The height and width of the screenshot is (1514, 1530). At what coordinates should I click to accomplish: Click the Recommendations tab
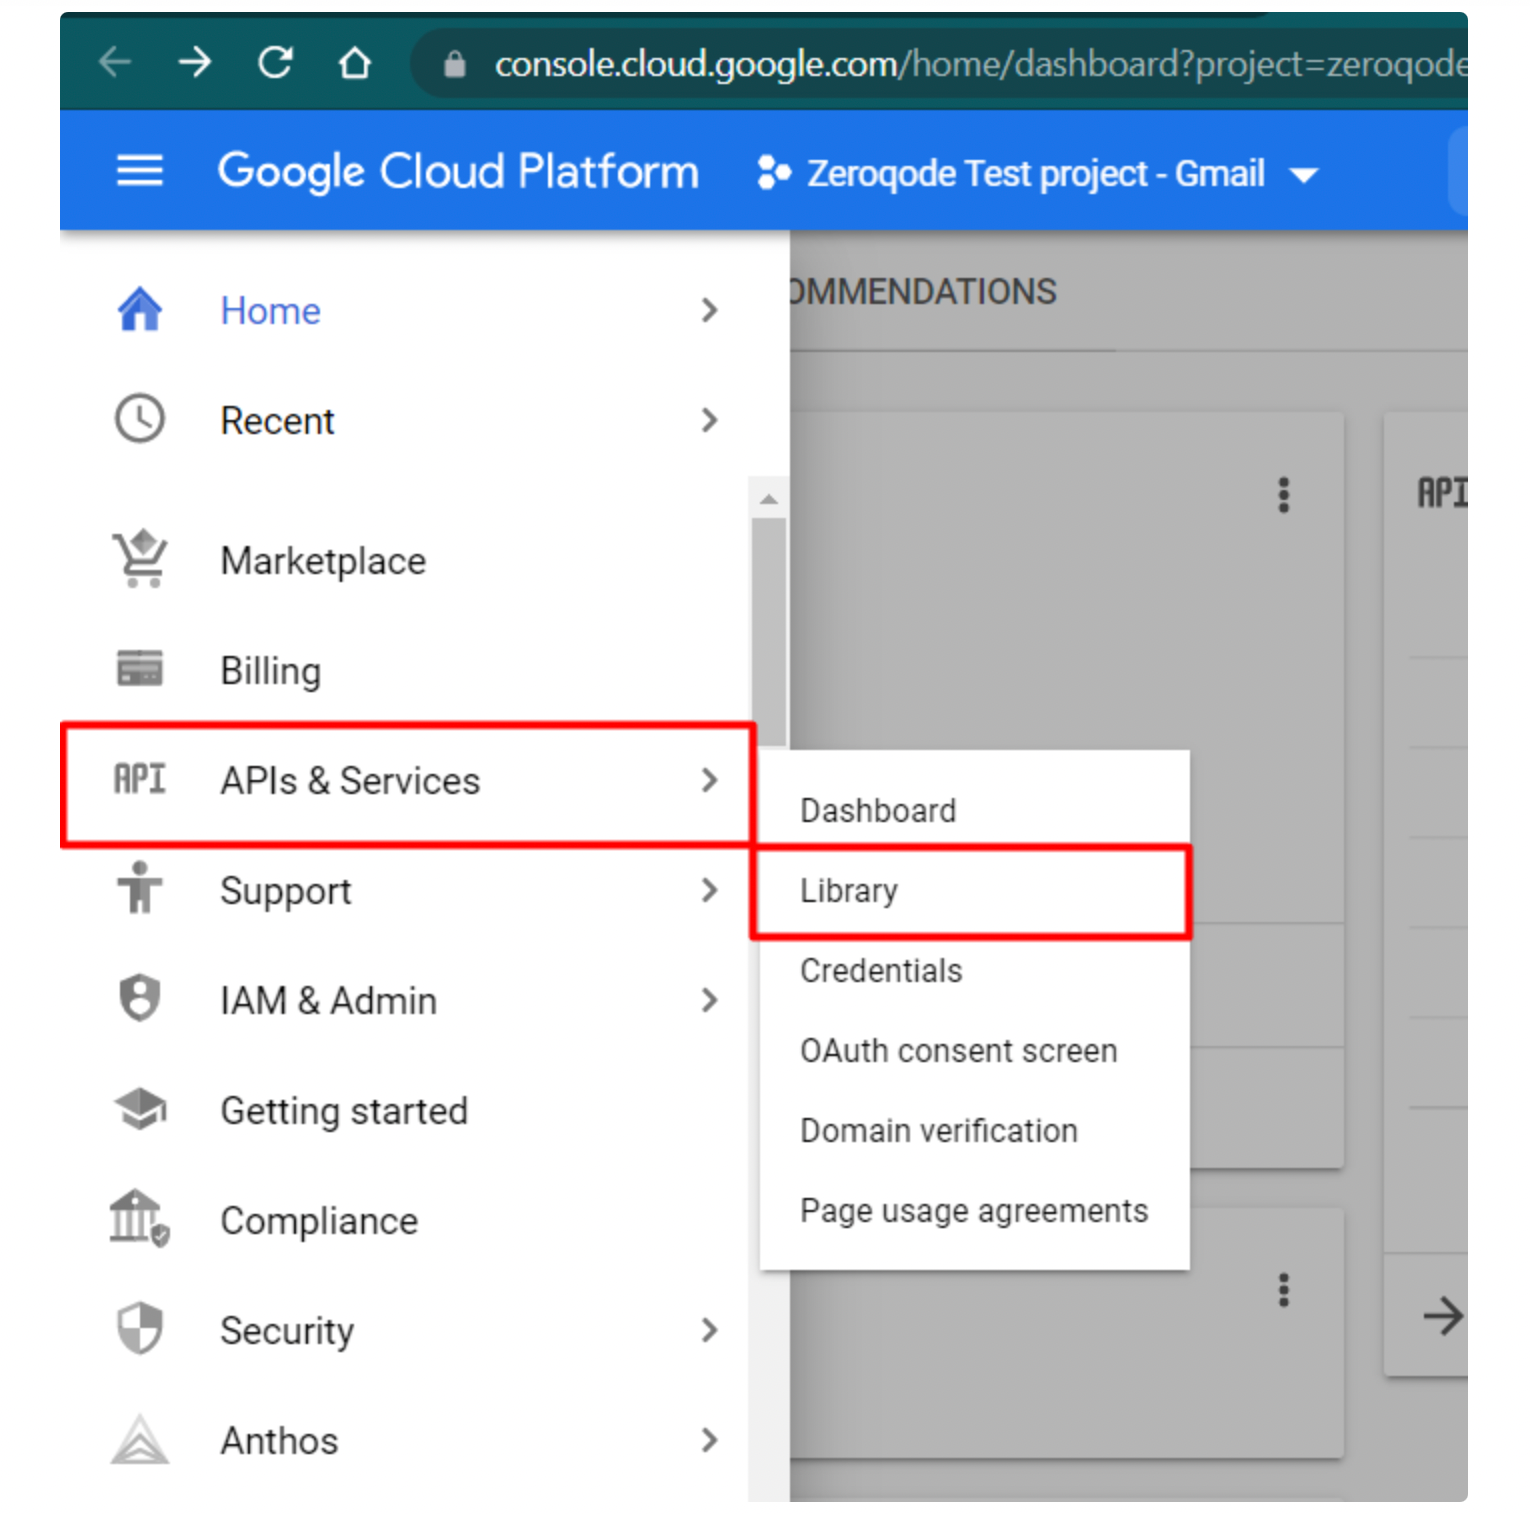tap(922, 292)
